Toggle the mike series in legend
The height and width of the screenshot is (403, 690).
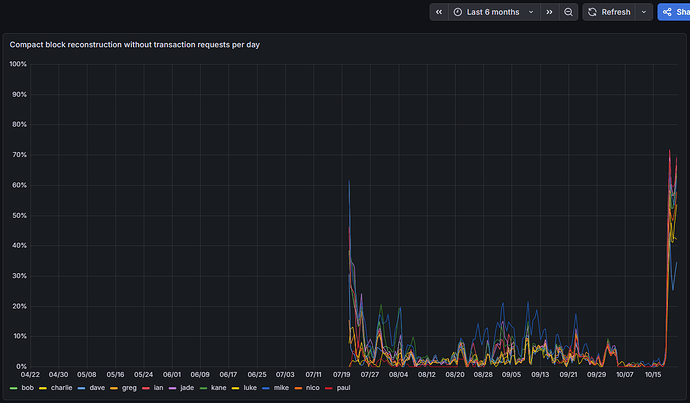click(281, 388)
